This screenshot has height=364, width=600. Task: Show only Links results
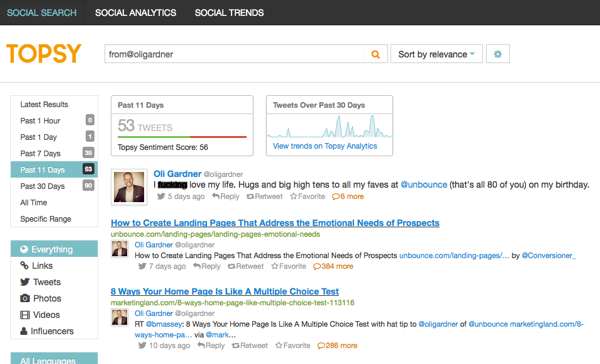[x=36, y=266]
